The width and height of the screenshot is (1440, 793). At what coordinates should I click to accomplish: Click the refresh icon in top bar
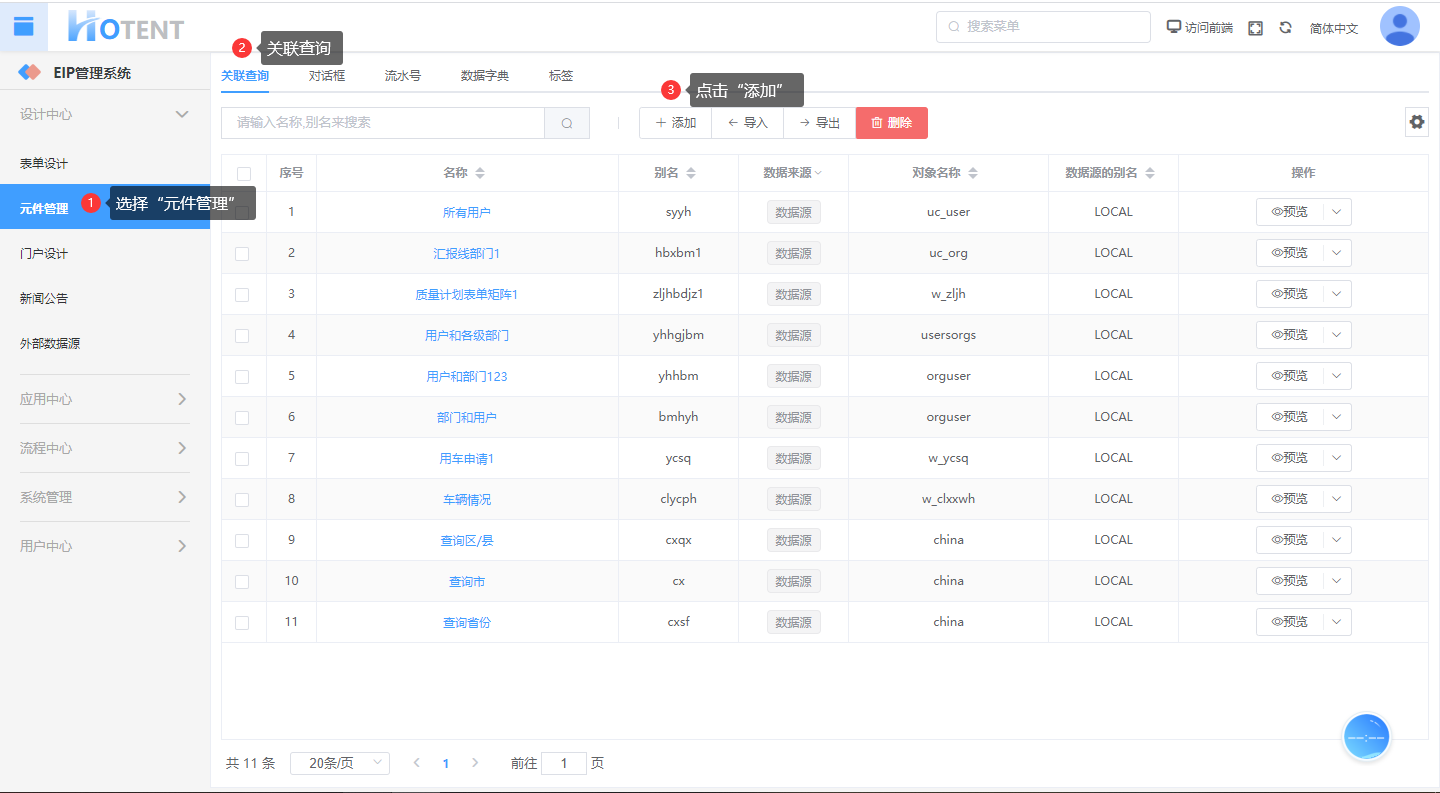(1286, 28)
